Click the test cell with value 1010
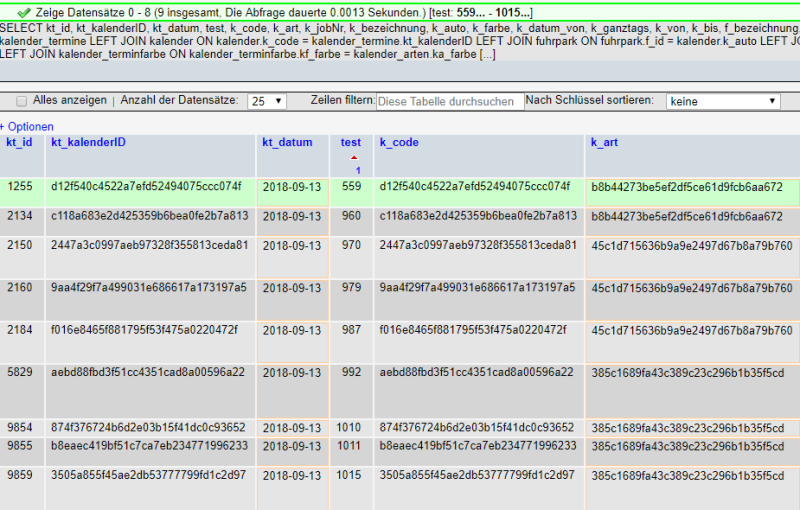Screen dimensions: 800x510 349,428
